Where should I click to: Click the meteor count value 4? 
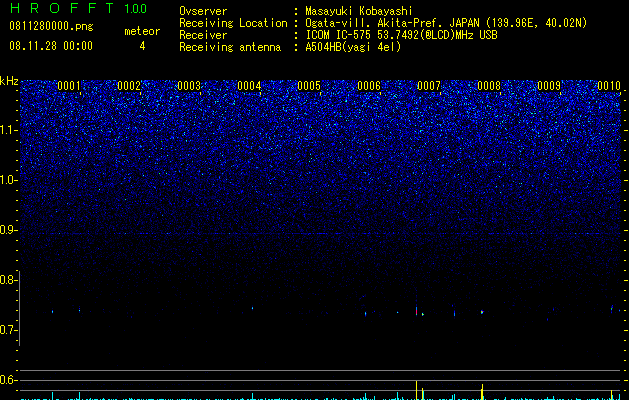pyautogui.click(x=142, y=46)
